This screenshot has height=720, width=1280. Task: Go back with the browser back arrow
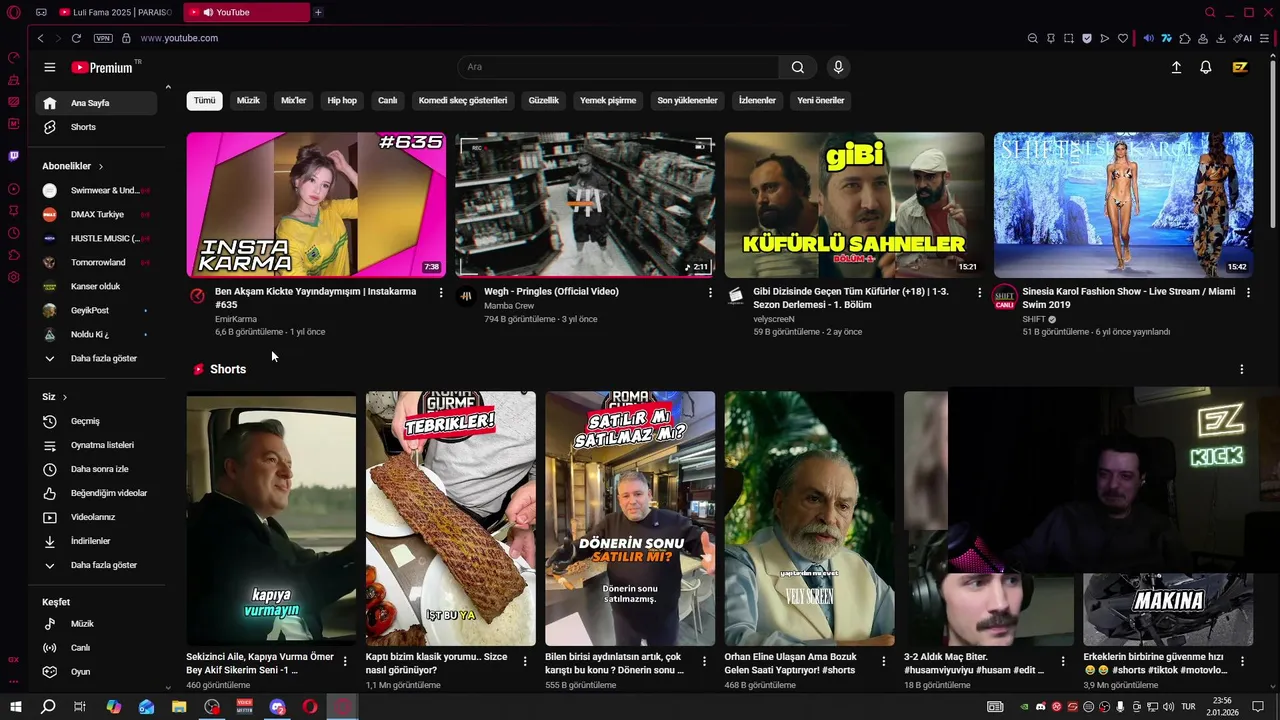click(40, 38)
